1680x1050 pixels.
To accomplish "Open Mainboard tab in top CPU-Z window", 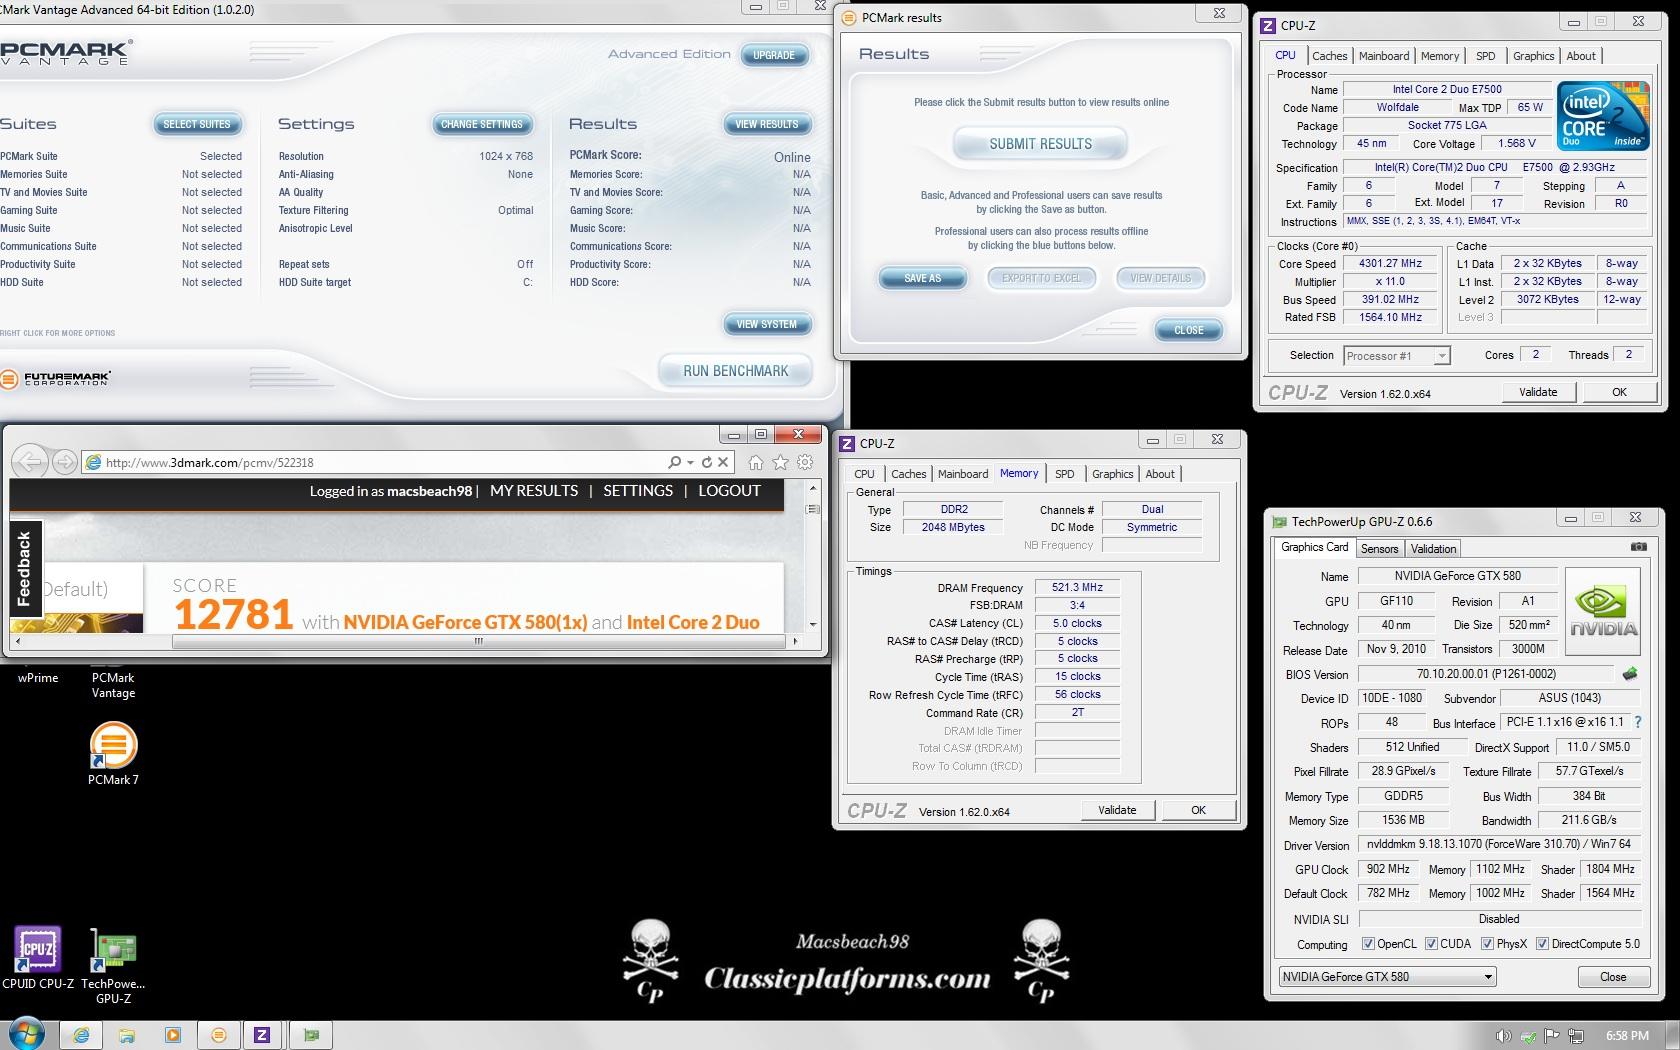I will coord(1384,56).
